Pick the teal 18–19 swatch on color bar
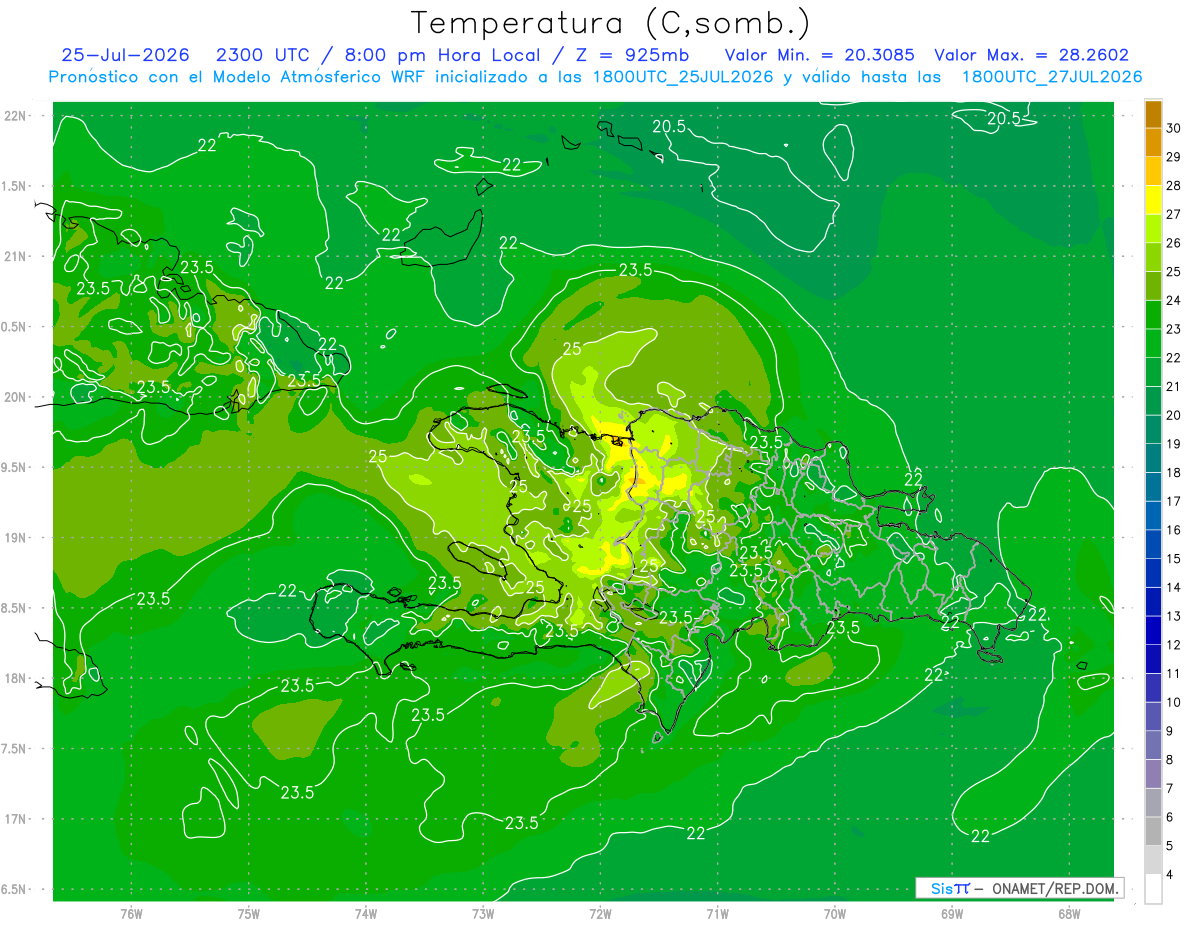This screenshot has width=1200, height=927. pos(1153,458)
